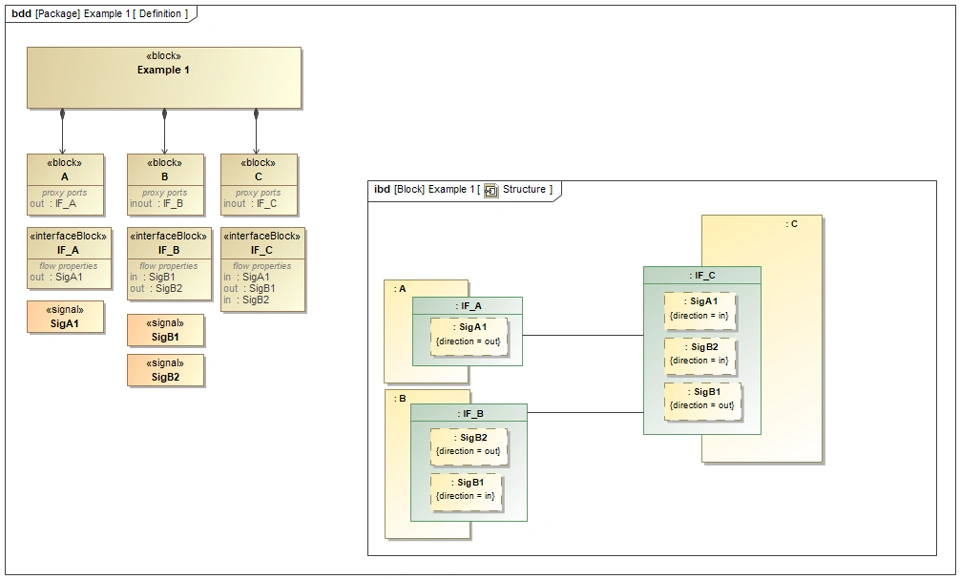Screen dimensions: 960x579
Task: Click 'proxy ports' compartment label in block C
Action: pos(258,193)
